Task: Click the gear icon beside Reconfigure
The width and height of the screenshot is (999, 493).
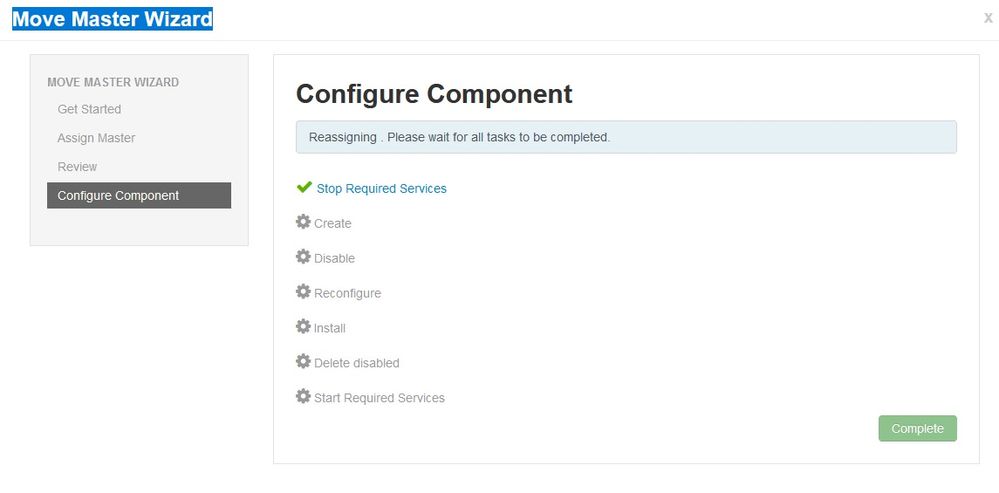Action: tap(303, 292)
